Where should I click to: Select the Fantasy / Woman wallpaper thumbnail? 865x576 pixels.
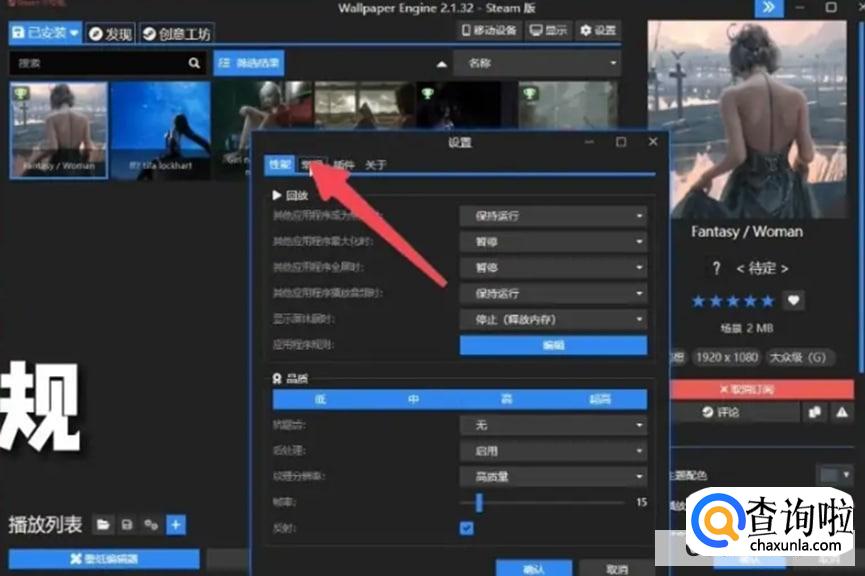tap(58, 129)
